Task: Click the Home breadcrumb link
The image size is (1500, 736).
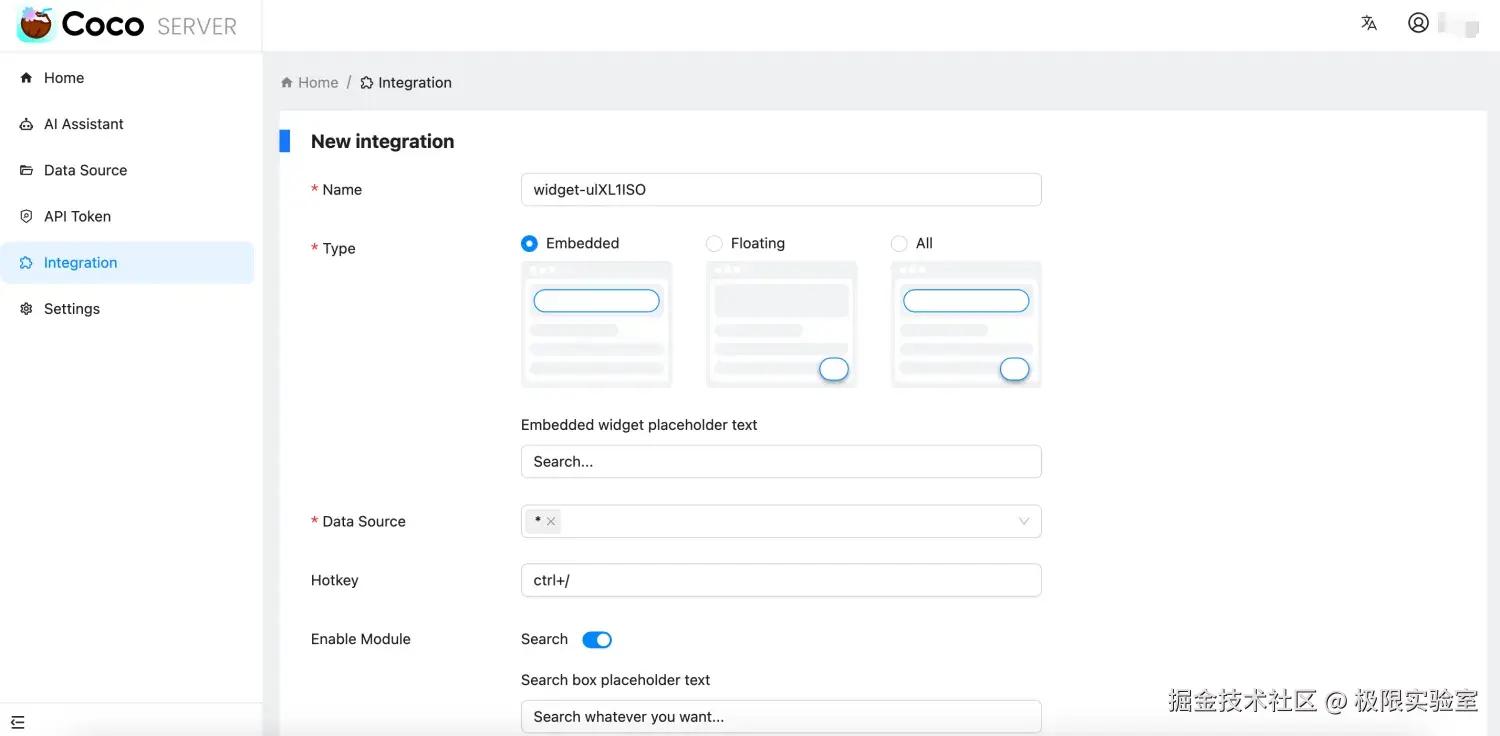Action: point(318,83)
